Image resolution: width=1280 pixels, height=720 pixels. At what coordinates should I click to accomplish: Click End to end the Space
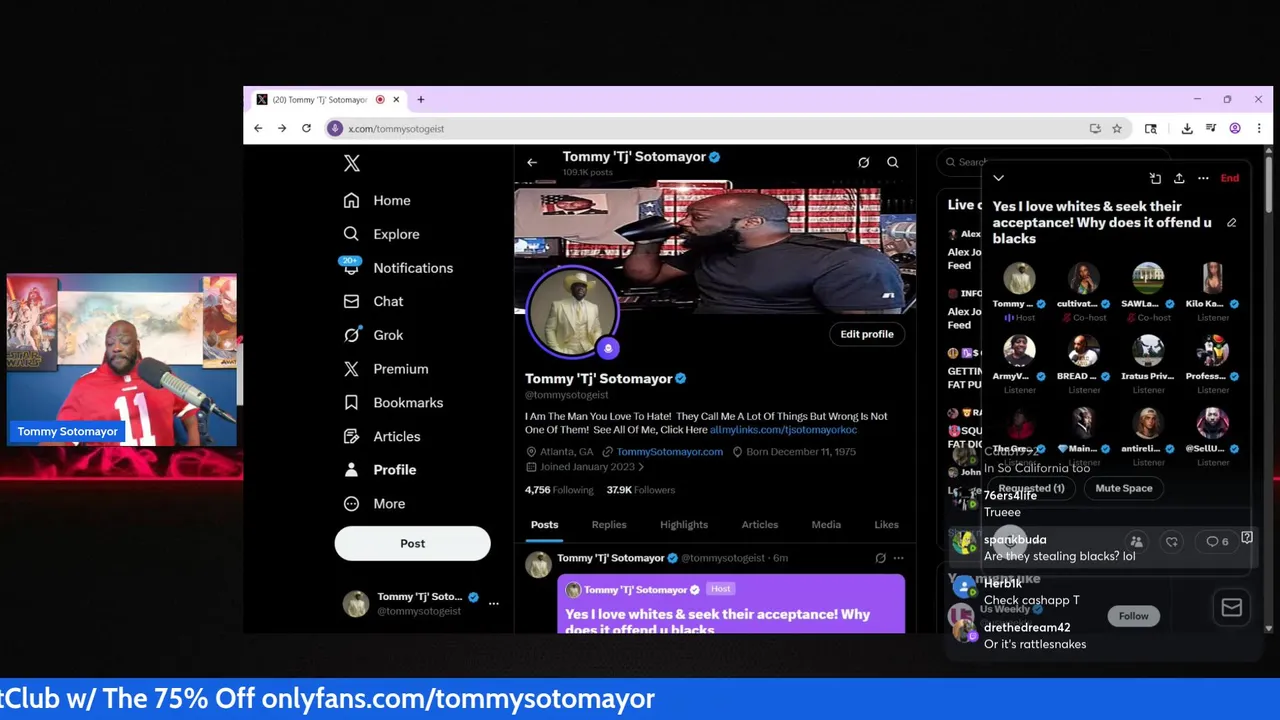1230,178
